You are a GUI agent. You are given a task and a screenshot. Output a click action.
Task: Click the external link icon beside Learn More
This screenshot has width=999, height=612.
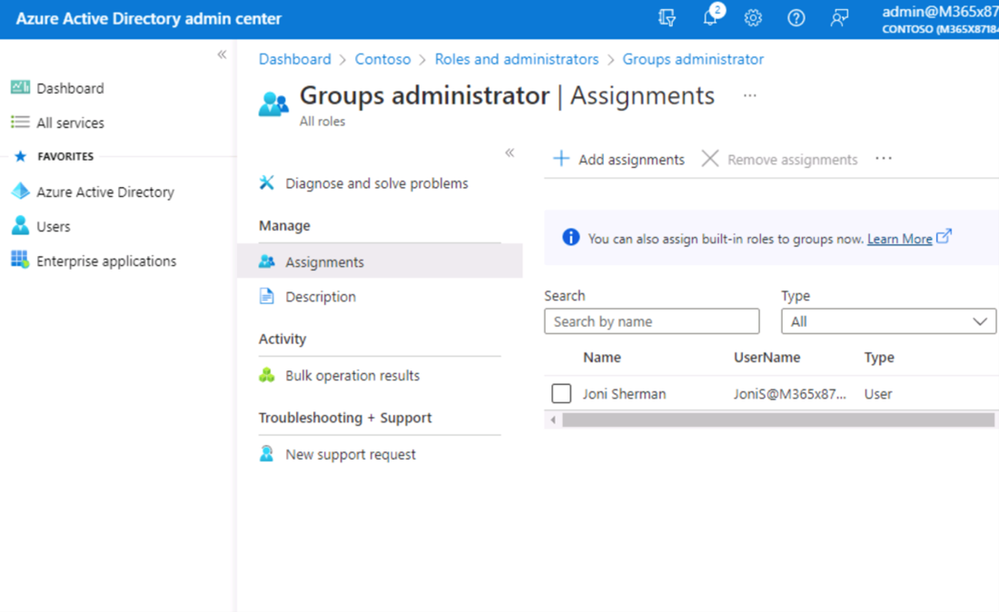[944, 236]
